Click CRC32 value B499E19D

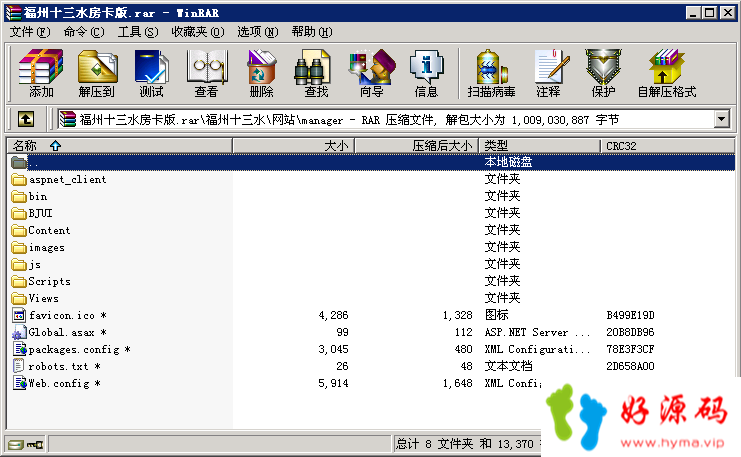click(630, 315)
